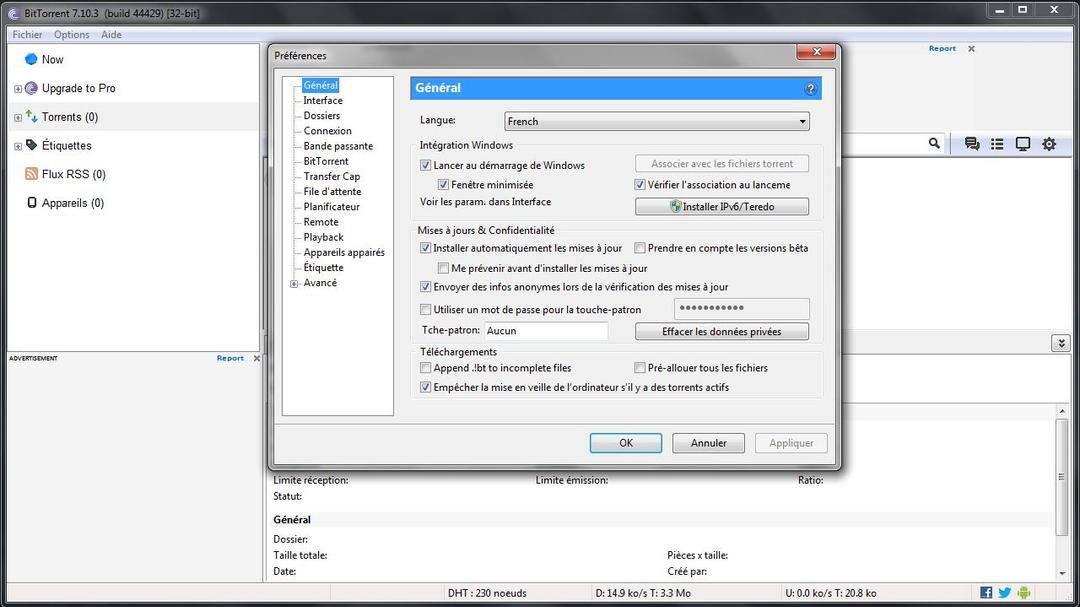The image size is (1080, 607).
Task: Click the help question mark icon in Préférences
Action: [x=810, y=89]
